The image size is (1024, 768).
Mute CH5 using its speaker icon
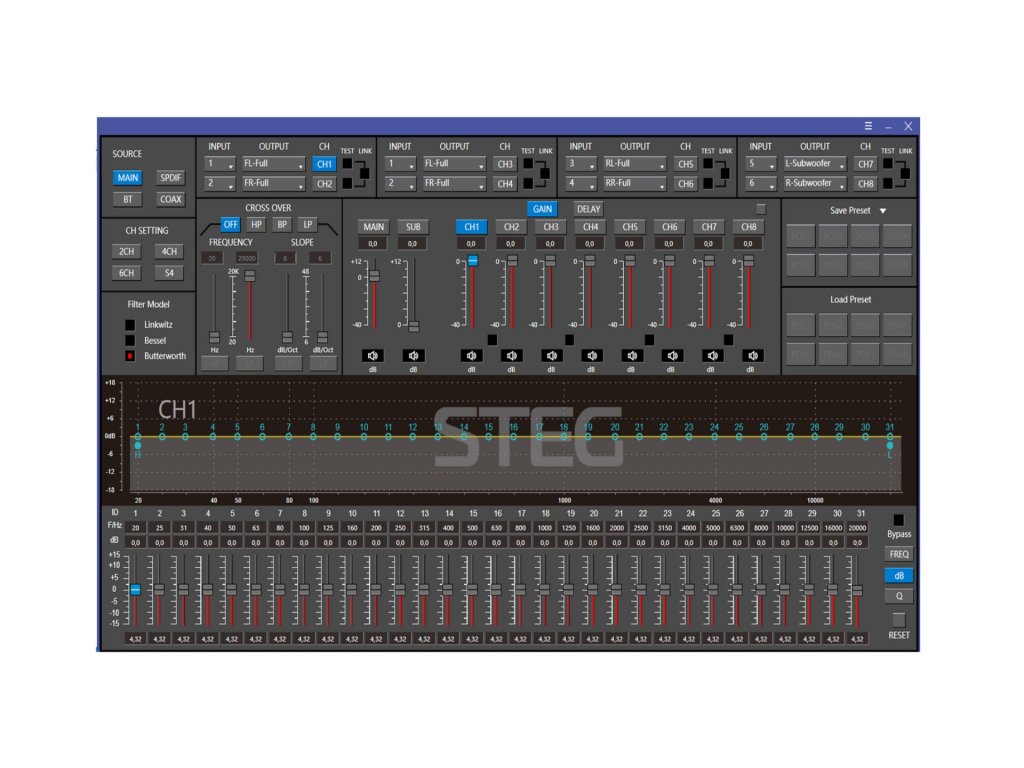[x=632, y=356]
